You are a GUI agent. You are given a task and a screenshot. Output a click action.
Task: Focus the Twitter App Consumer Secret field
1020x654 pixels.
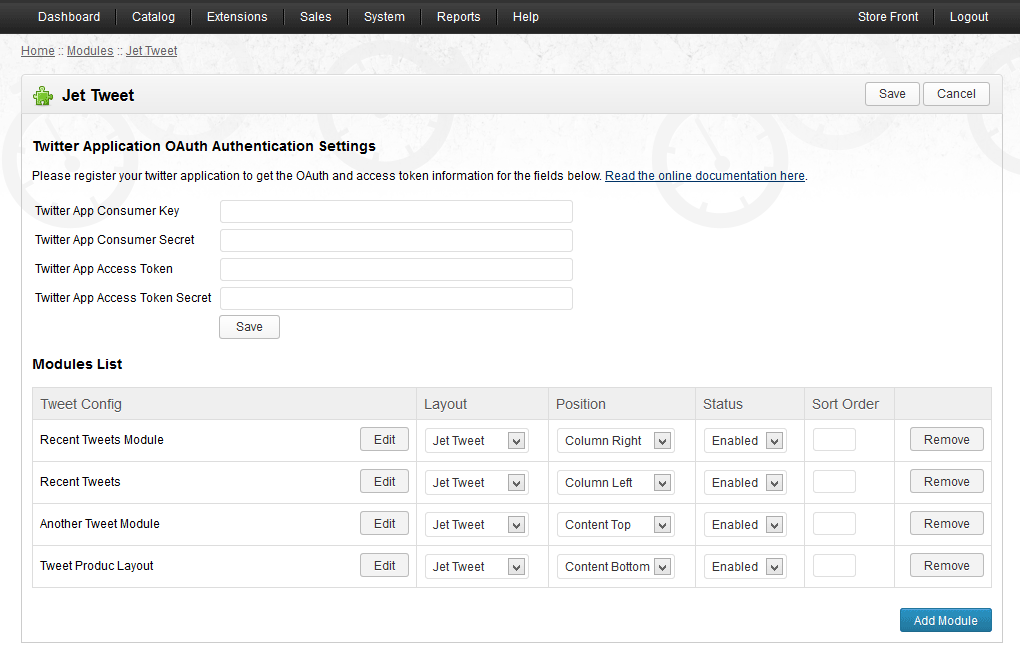(x=396, y=240)
